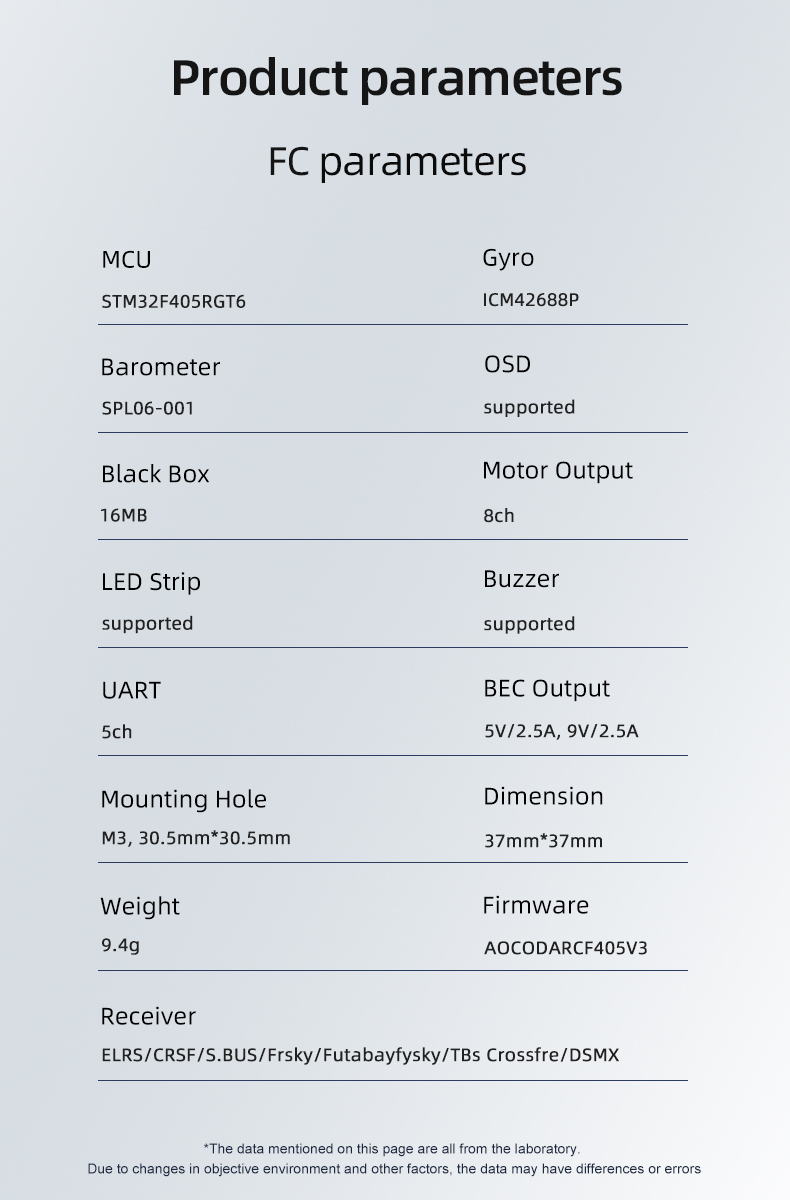The height and width of the screenshot is (1200, 790).
Task: Select the Dimension value 37mm*37mm
Action: coord(543,840)
